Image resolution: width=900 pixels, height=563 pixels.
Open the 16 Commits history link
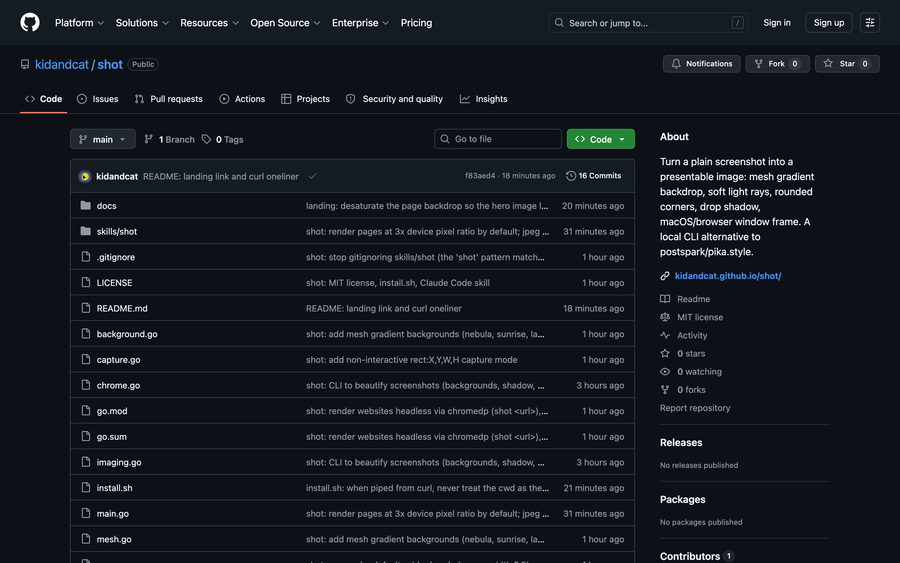[593, 176]
